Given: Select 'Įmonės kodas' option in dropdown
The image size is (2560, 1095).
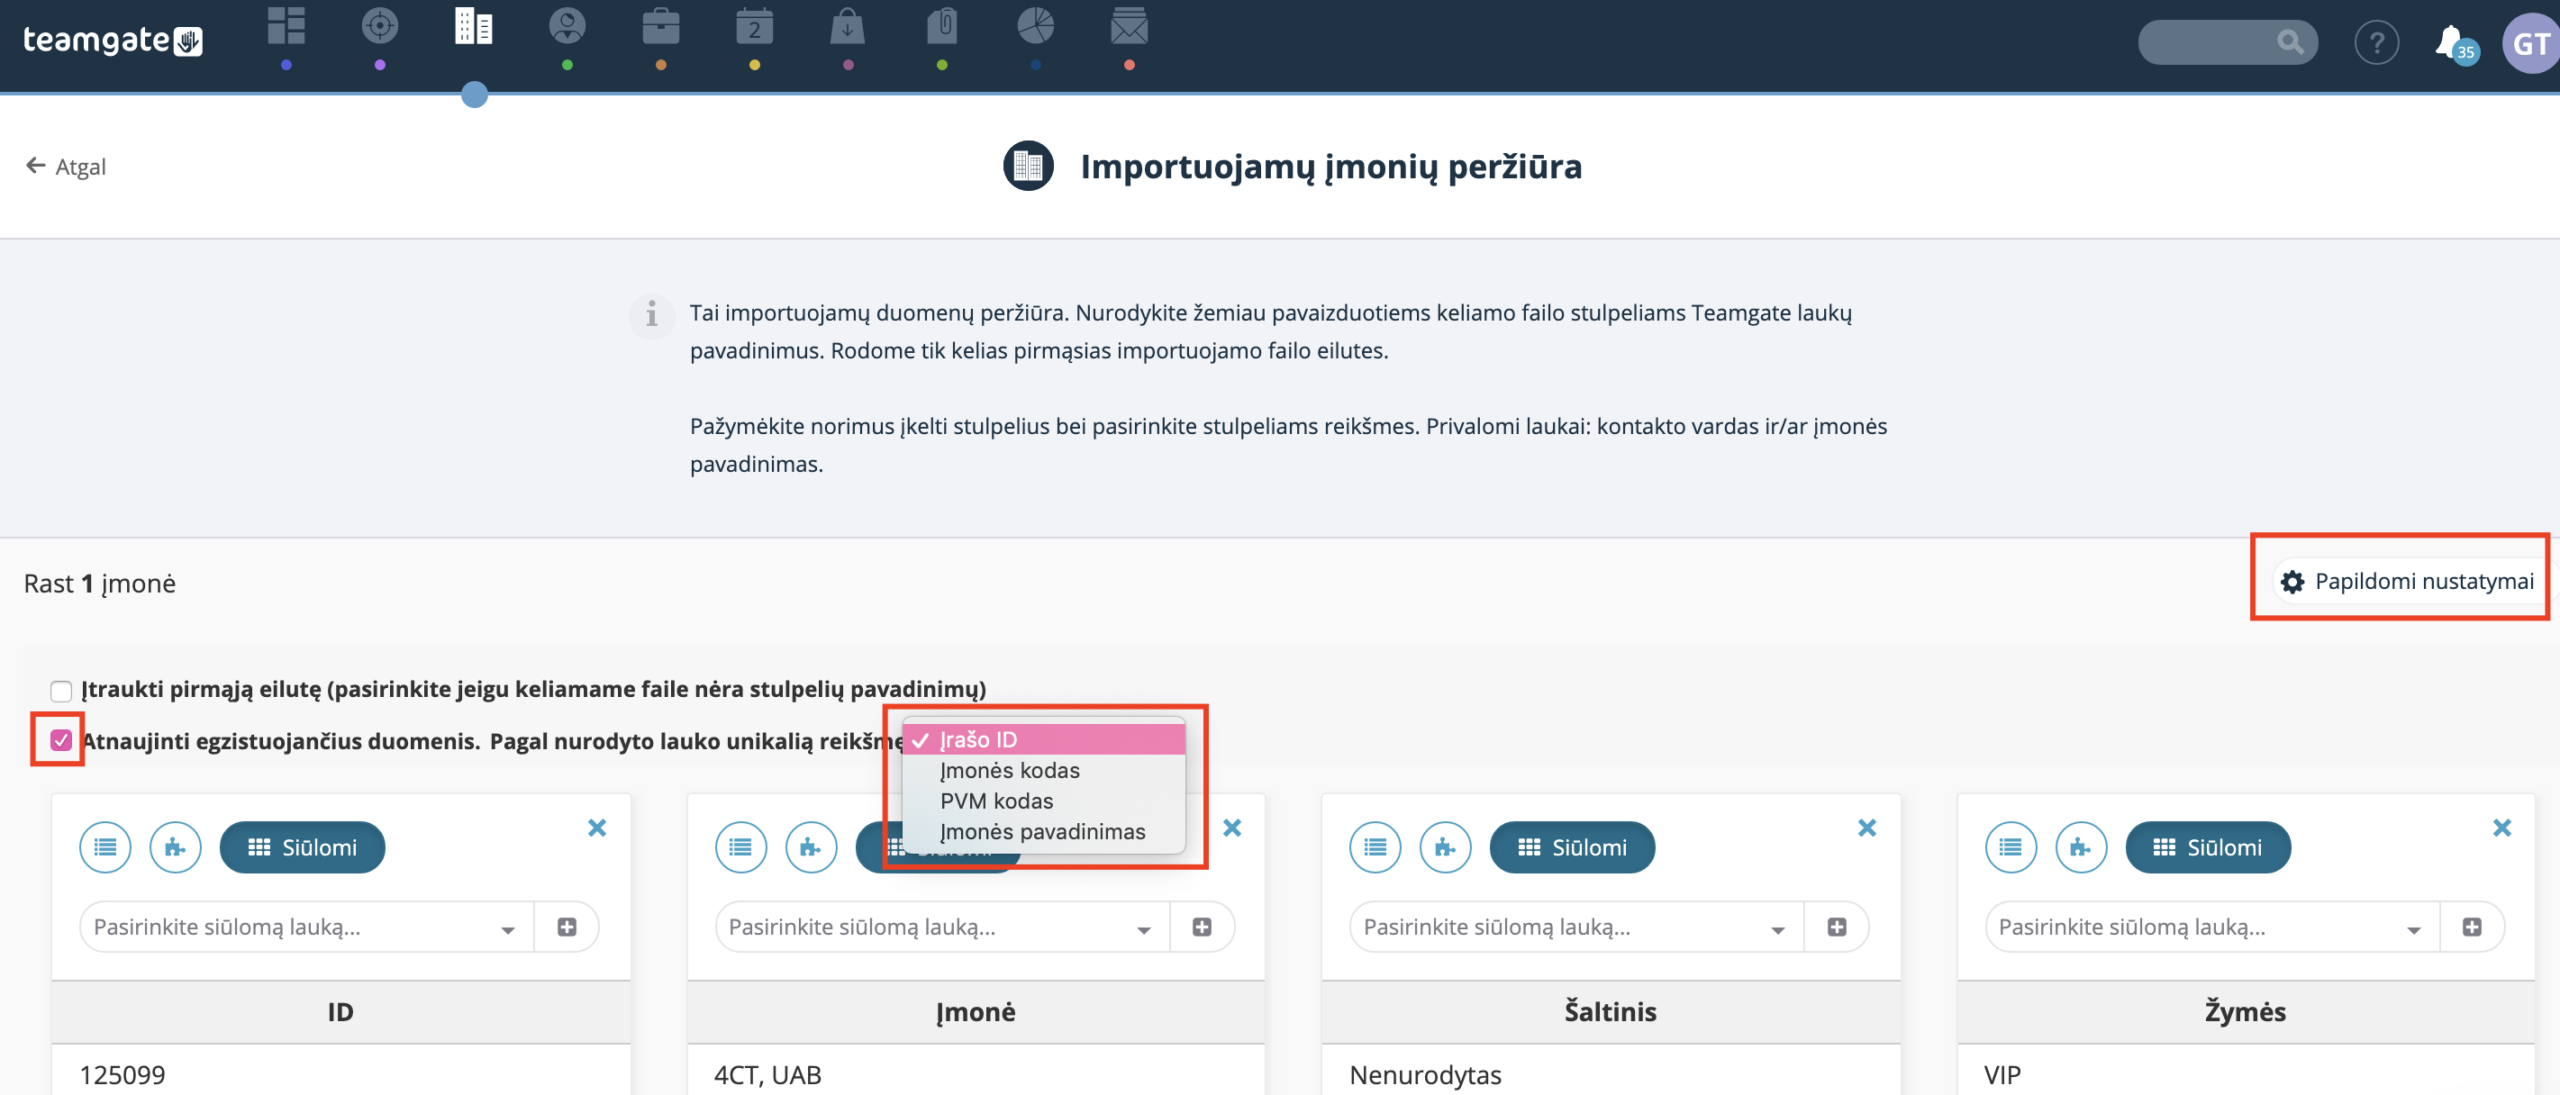Looking at the screenshot, I should tap(1044, 770).
